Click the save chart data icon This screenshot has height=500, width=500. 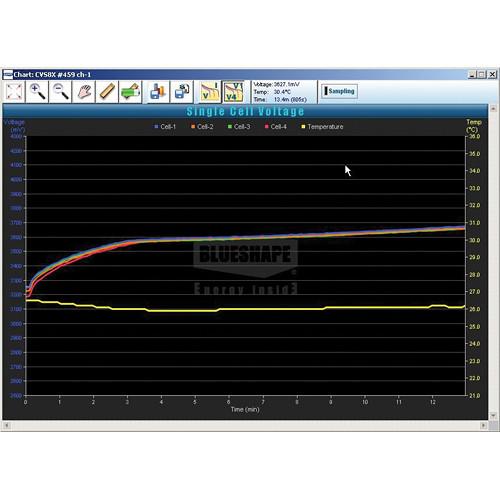pyautogui.click(x=158, y=91)
